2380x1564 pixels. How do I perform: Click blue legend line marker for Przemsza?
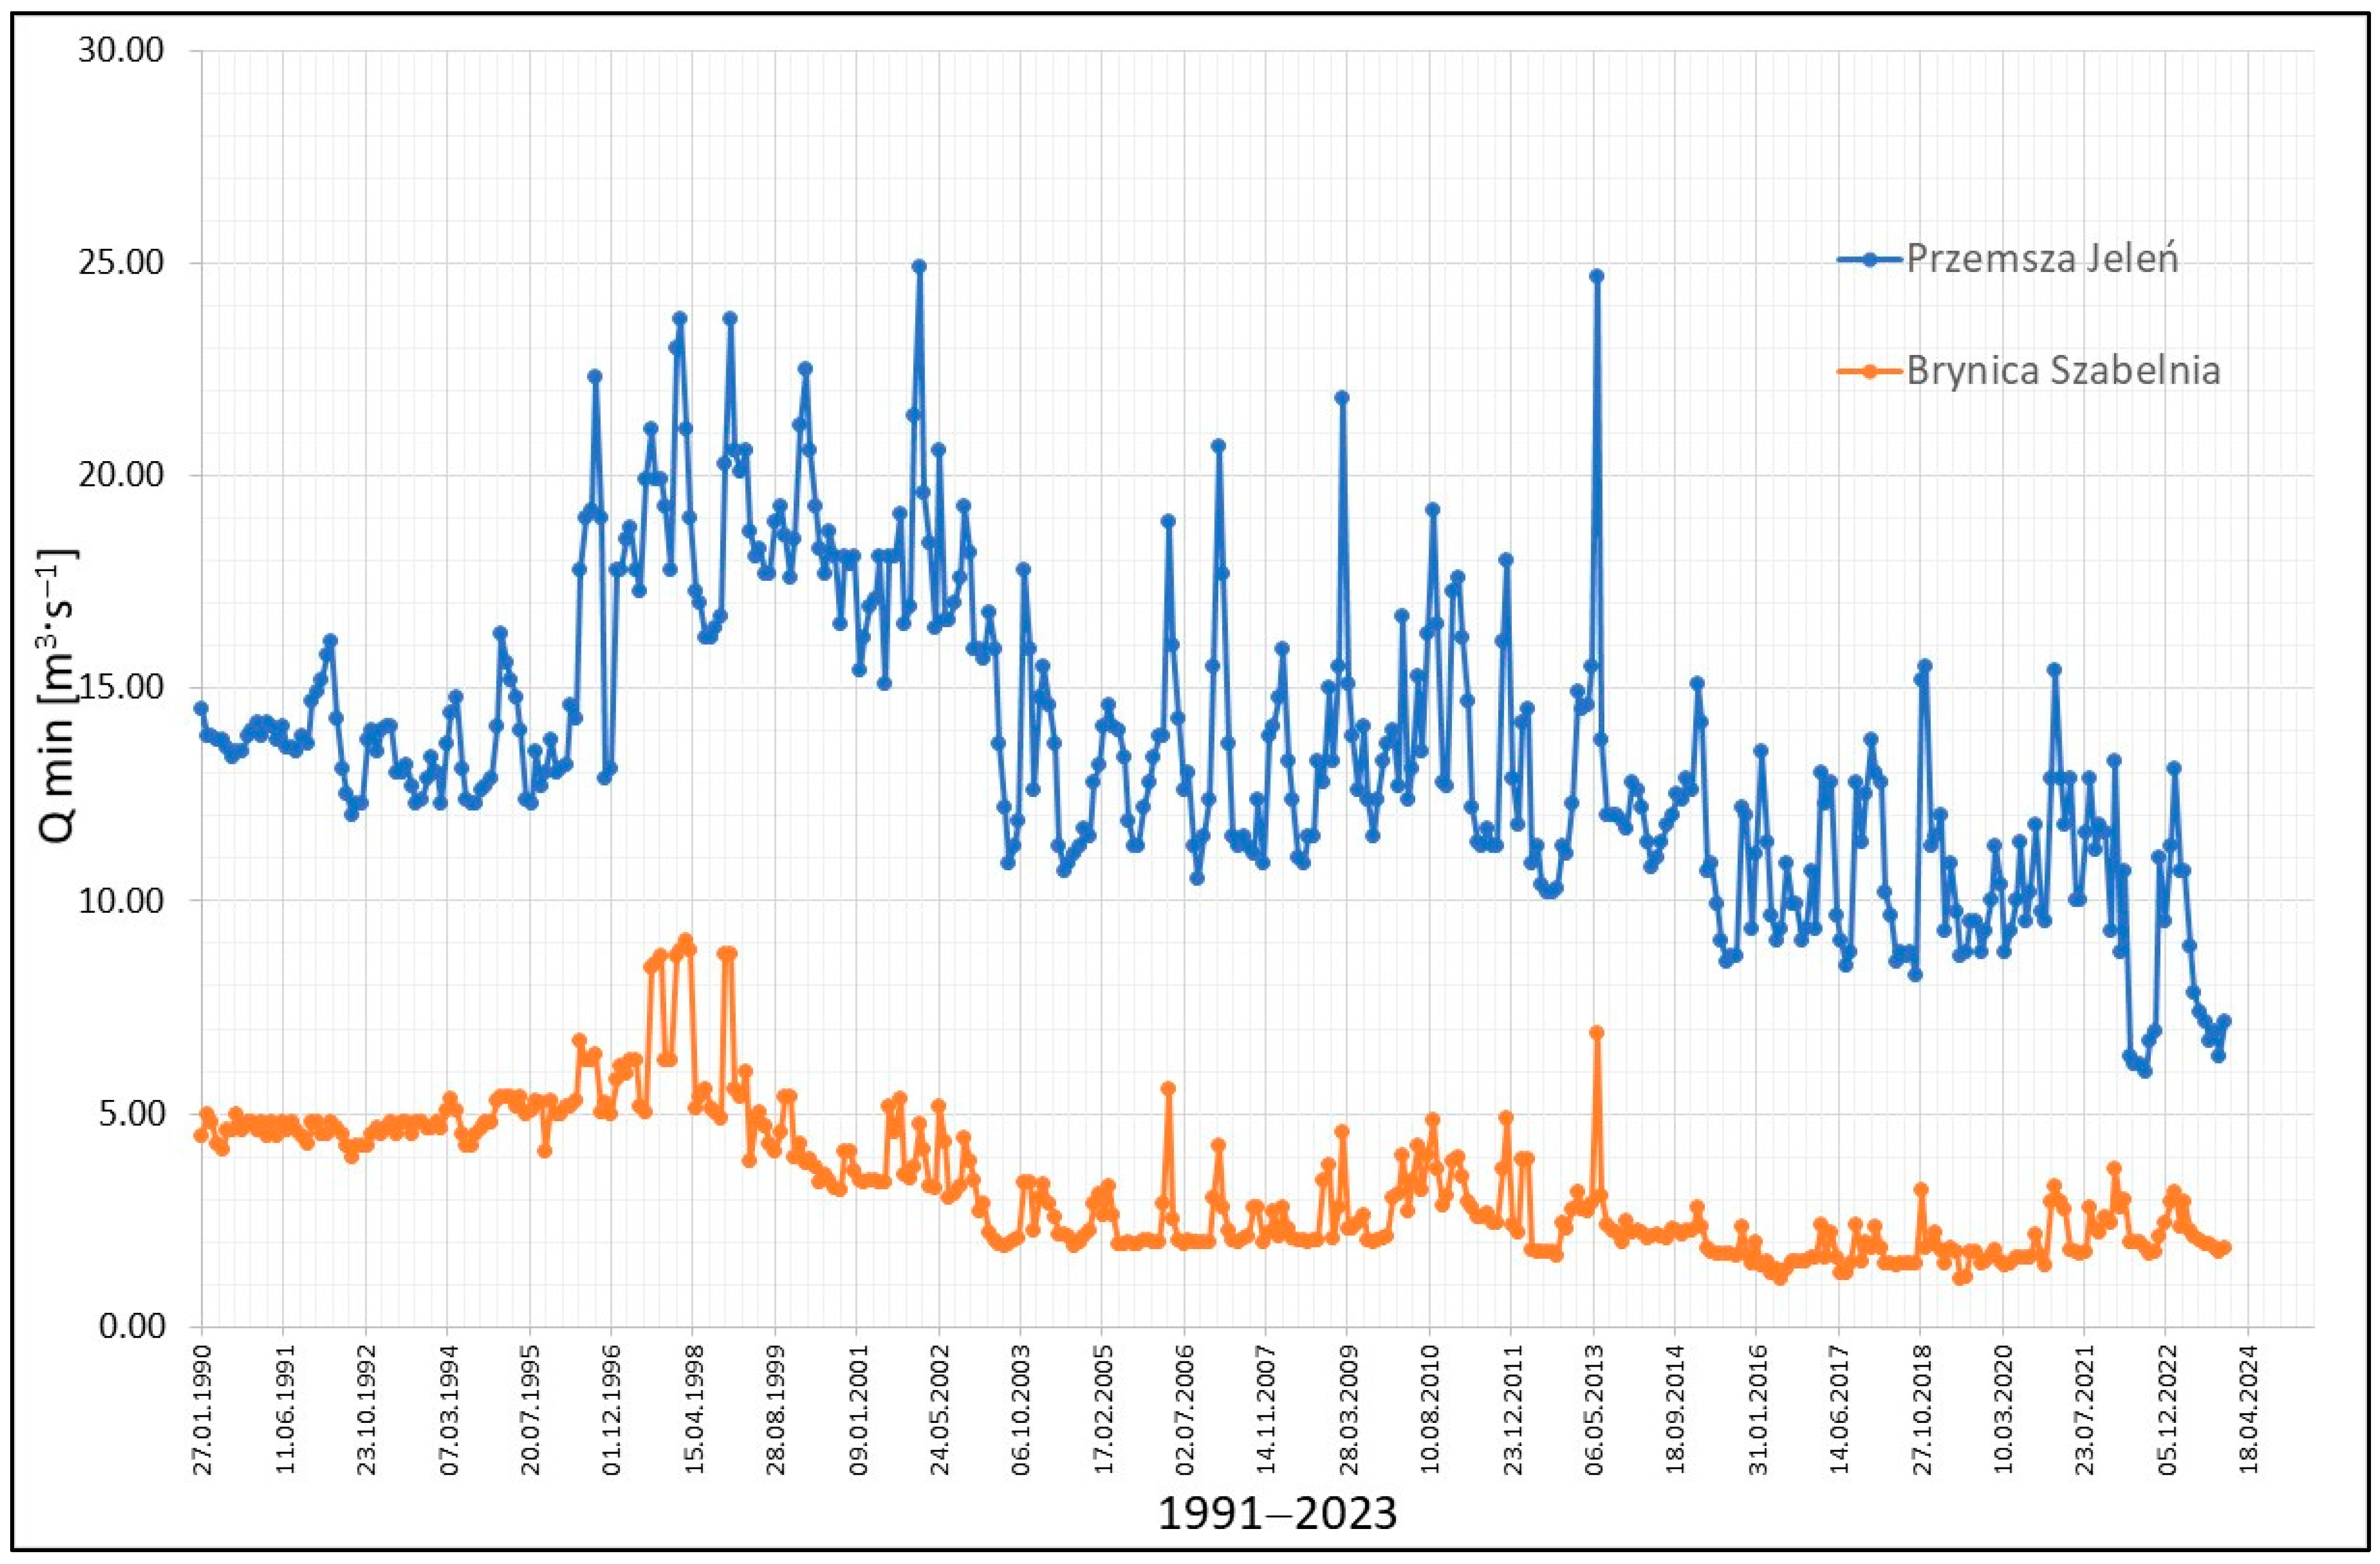pos(1870,259)
